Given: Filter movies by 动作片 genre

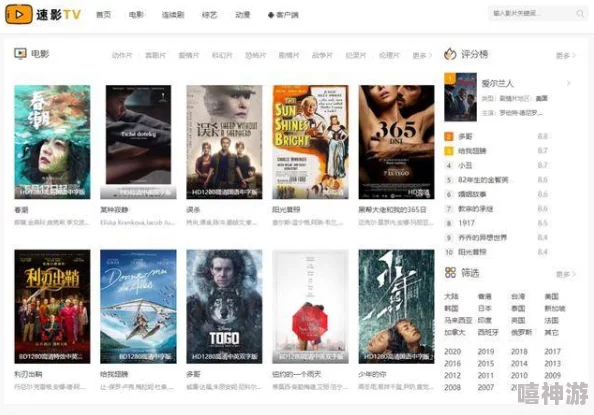Looking at the screenshot, I should tap(122, 55).
